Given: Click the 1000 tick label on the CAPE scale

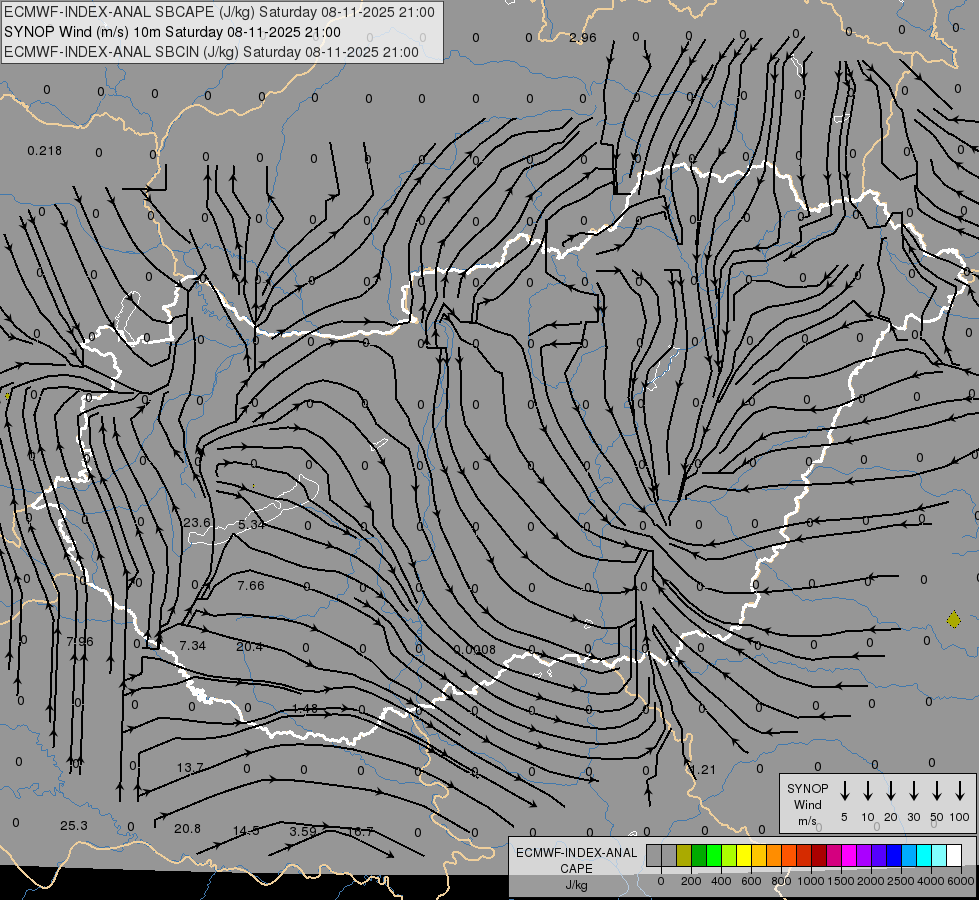Looking at the screenshot, I should pyautogui.click(x=810, y=881).
